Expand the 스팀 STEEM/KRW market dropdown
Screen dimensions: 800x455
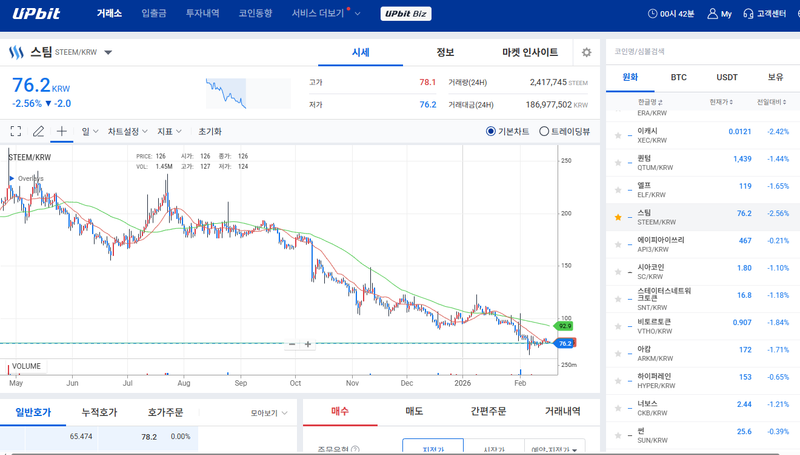click(108, 52)
